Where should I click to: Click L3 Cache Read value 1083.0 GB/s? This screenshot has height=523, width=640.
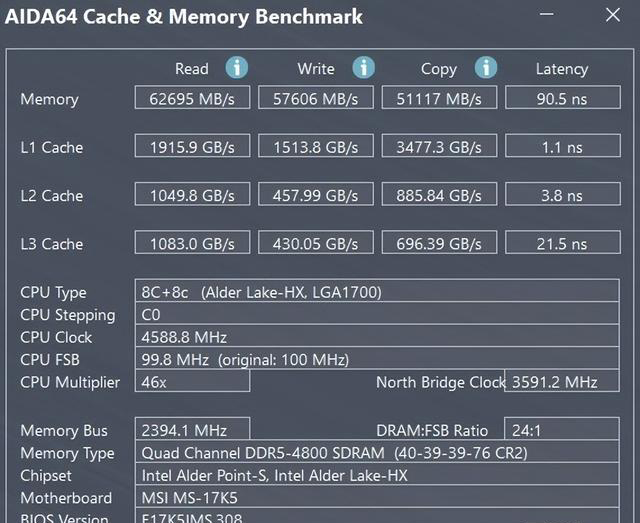click(193, 243)
